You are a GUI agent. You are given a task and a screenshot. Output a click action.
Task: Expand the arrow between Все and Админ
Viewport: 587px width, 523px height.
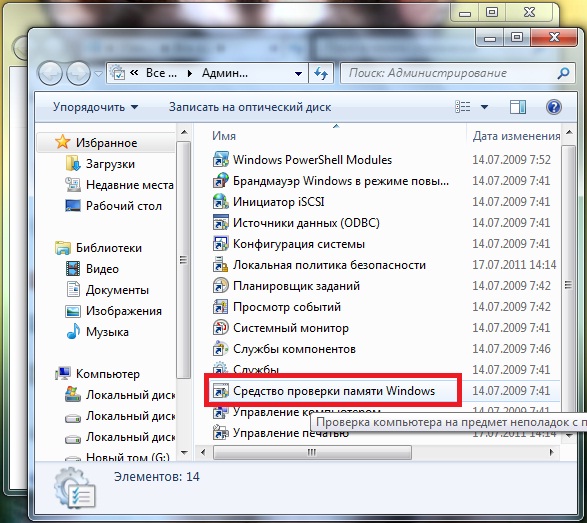point(190,73)
